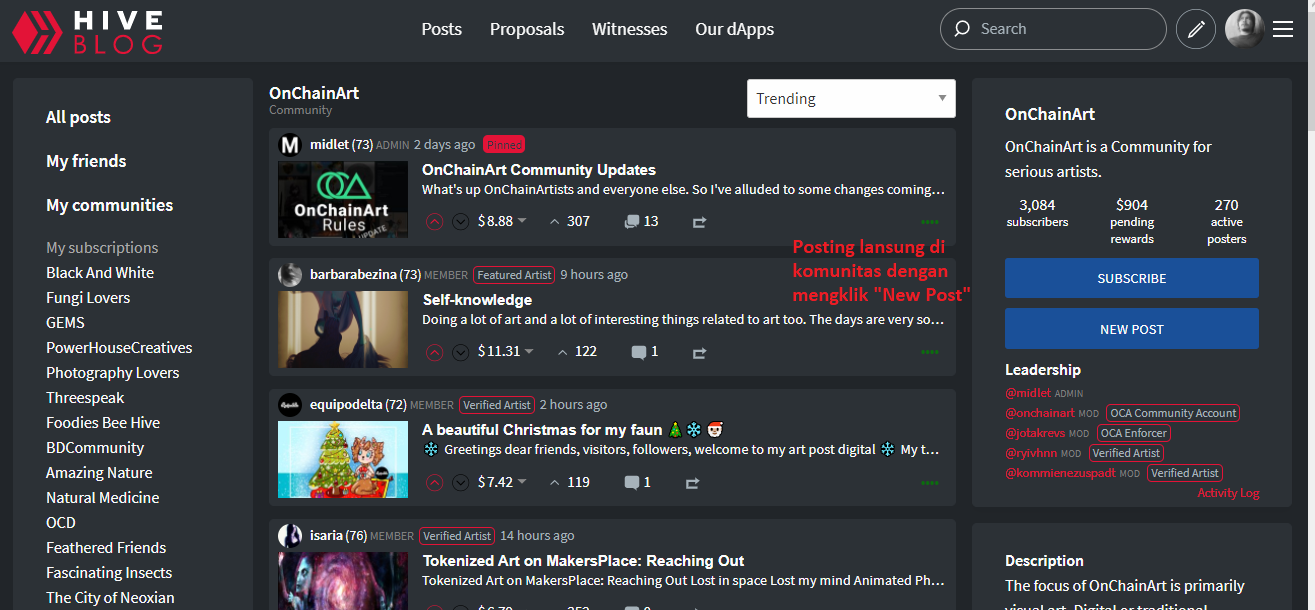Reblog the OnChainArt Community Updates post
Screen dimensions: 1315x610
[698, 221]
